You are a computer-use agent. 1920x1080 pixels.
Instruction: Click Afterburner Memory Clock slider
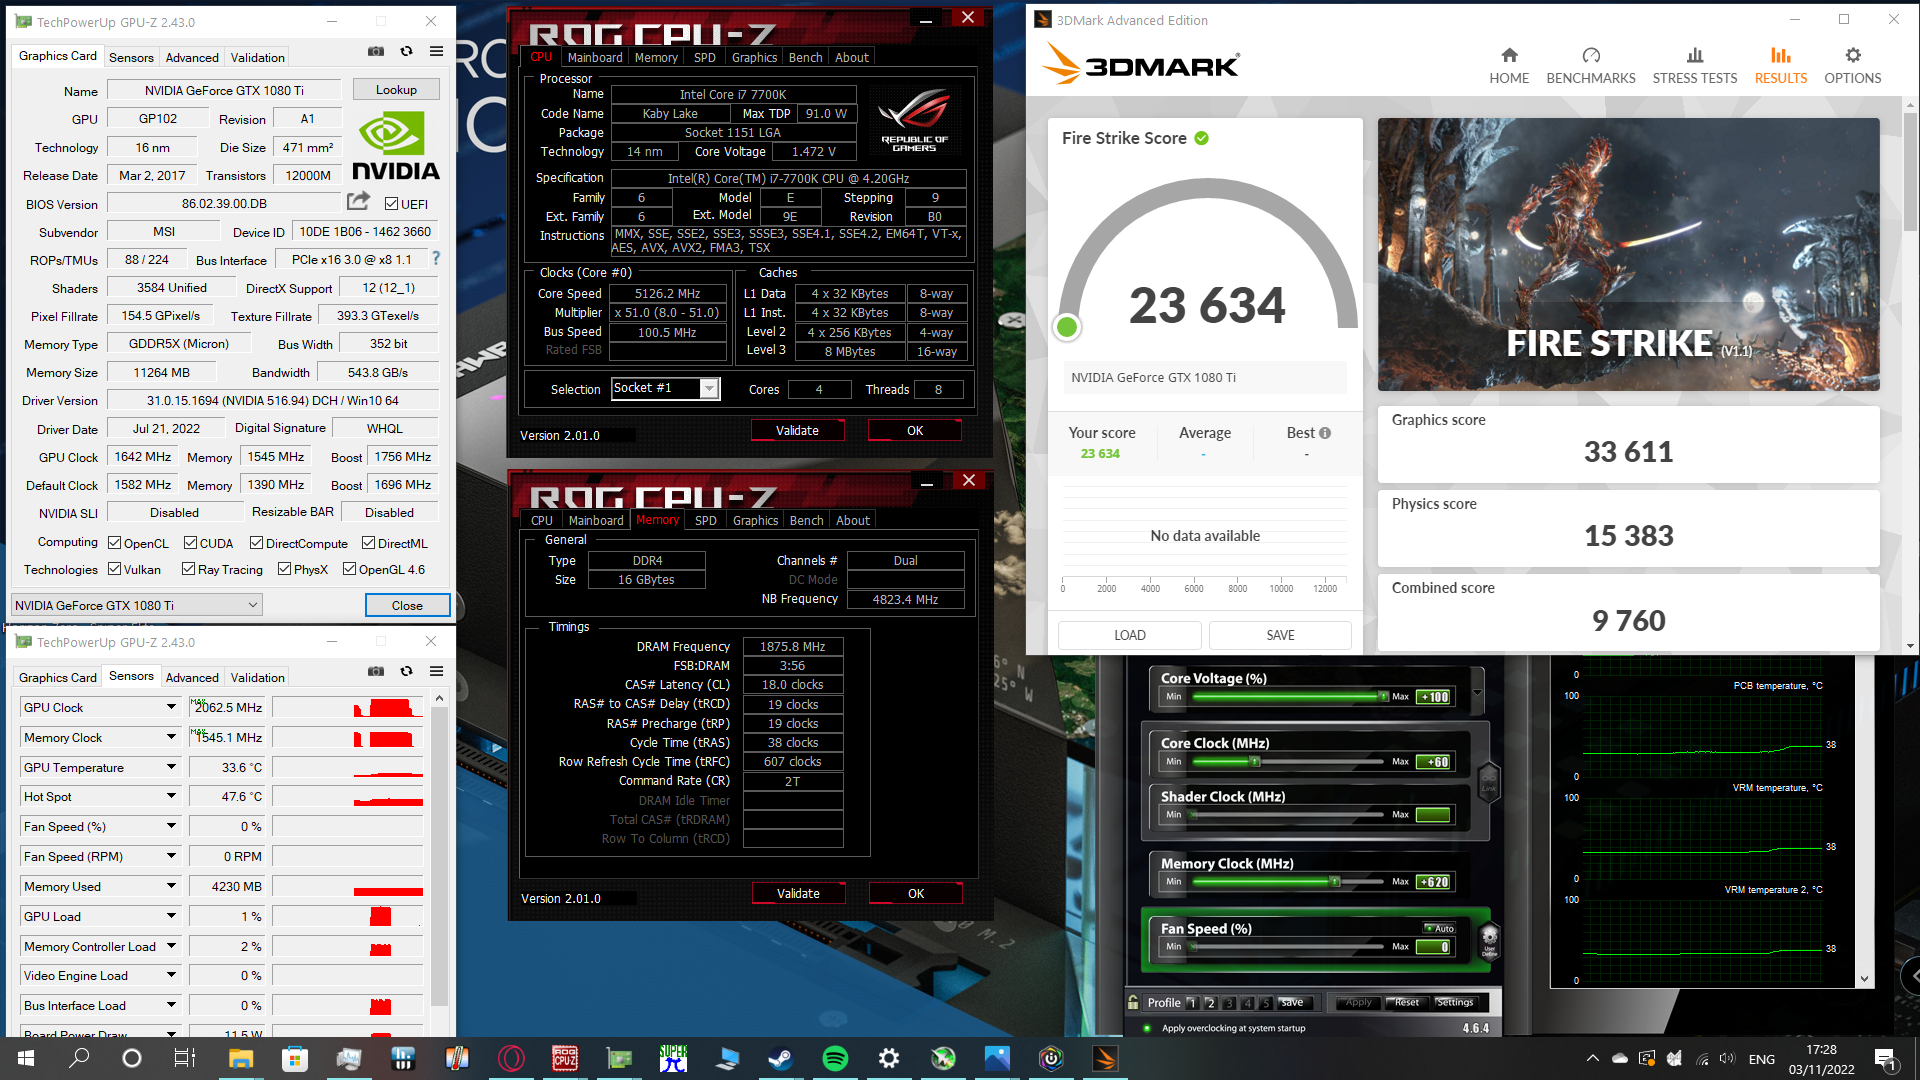(x=1286, y=882)
